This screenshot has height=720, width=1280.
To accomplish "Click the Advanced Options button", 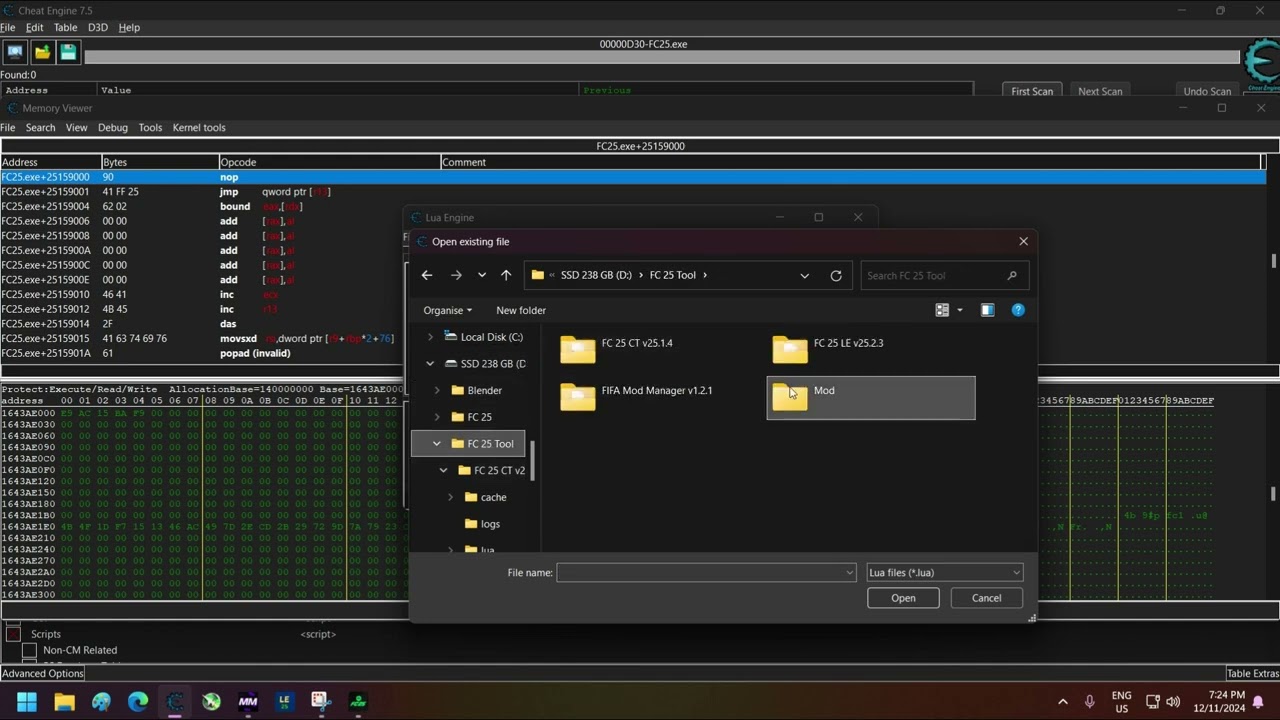I will point(43,673).
